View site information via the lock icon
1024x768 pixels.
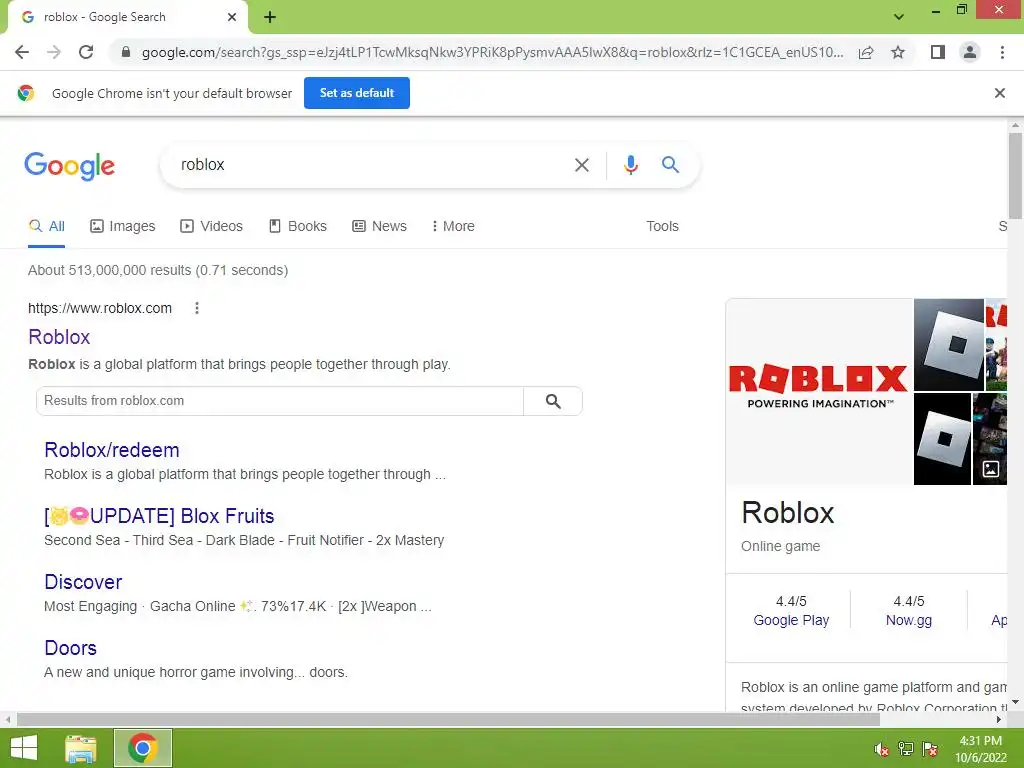(127, 52)
